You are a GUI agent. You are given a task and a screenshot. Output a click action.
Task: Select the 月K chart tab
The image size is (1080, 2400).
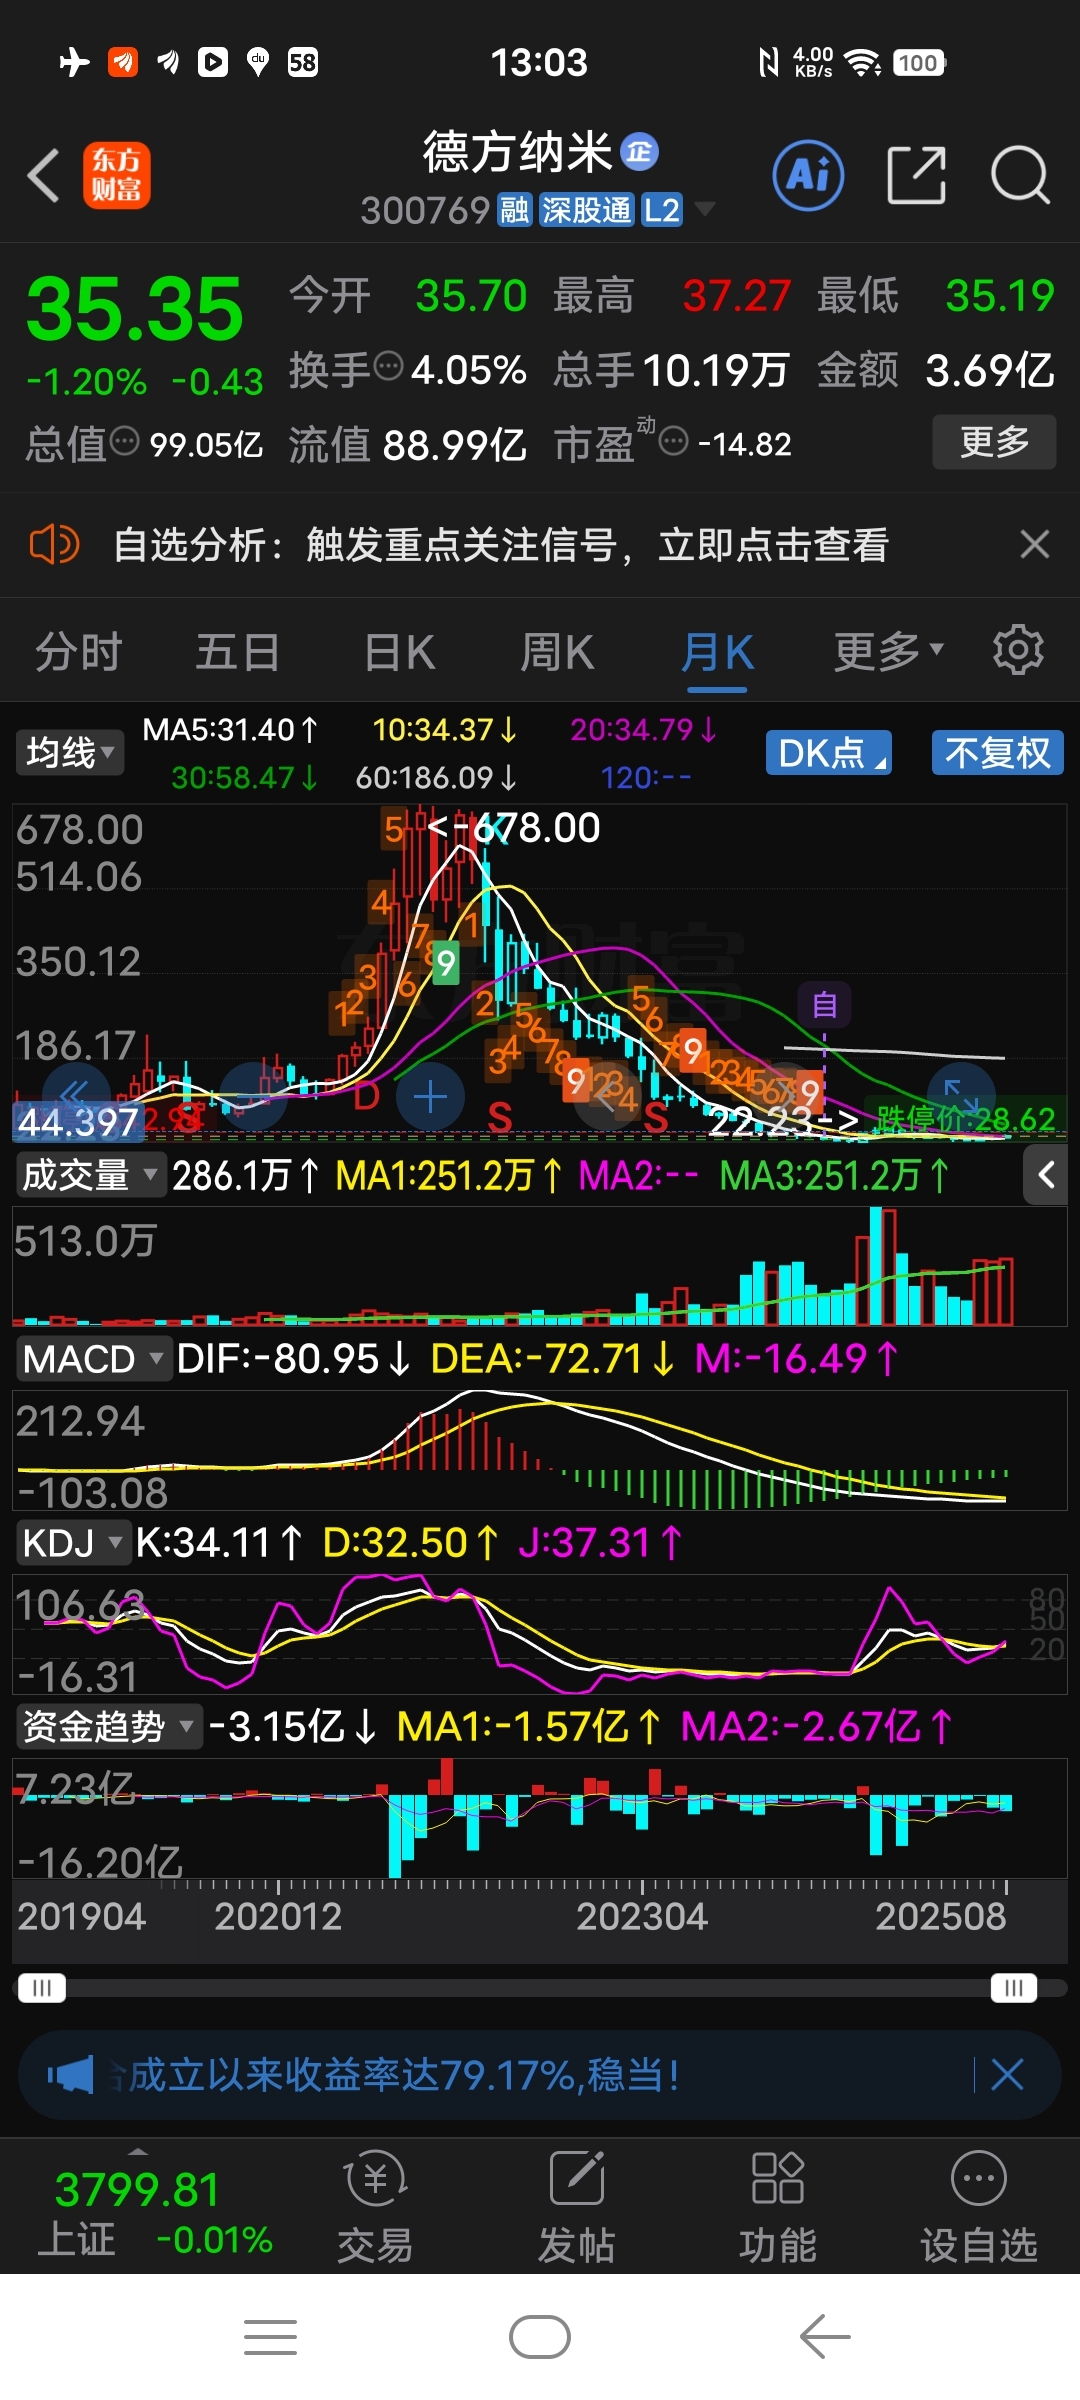(x=717, y=652)
